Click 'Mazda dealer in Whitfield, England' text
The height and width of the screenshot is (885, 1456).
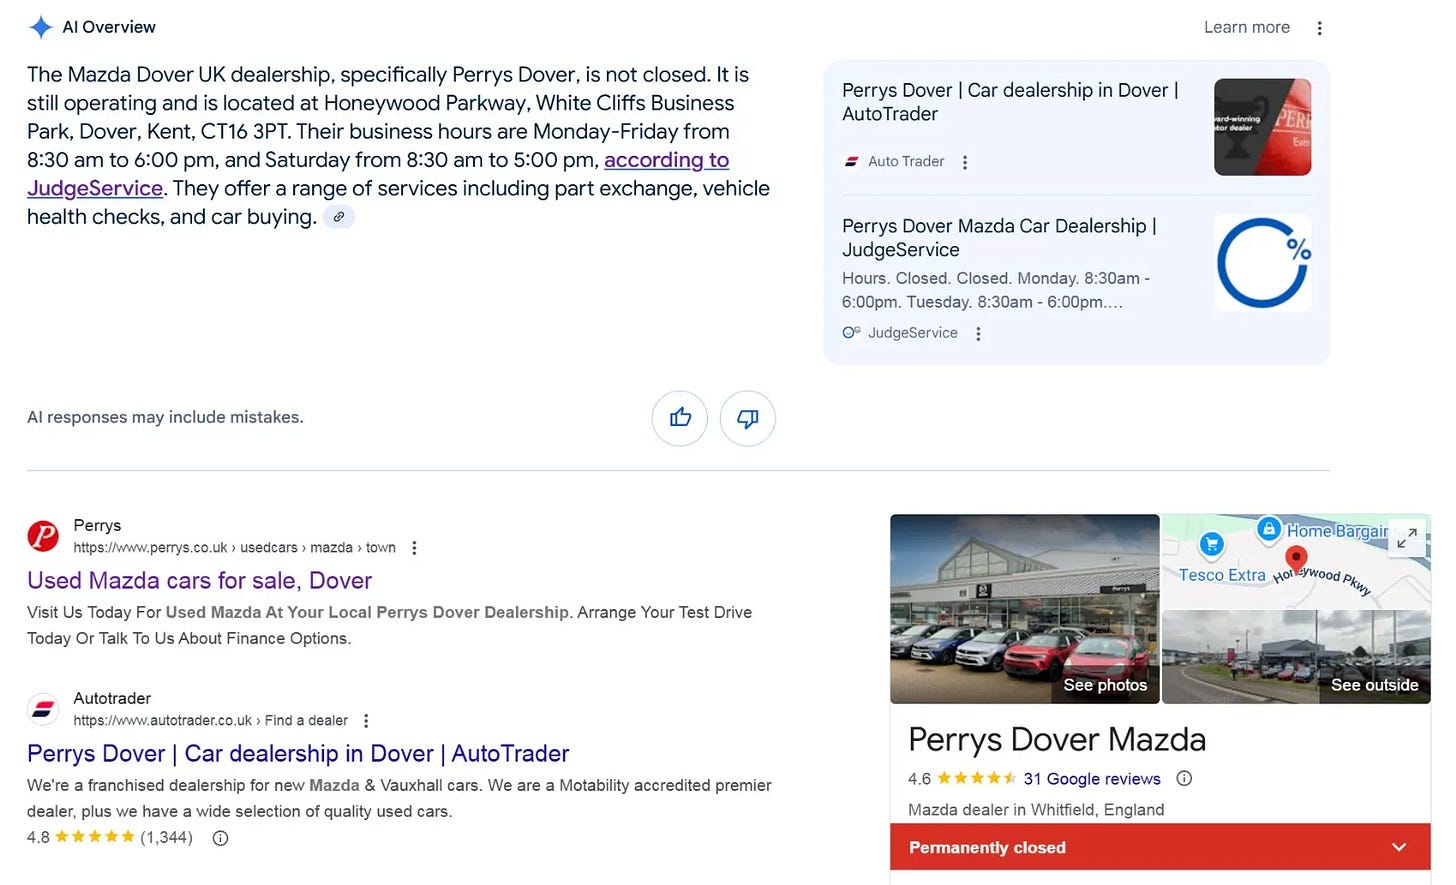[x=1036, y=810]
